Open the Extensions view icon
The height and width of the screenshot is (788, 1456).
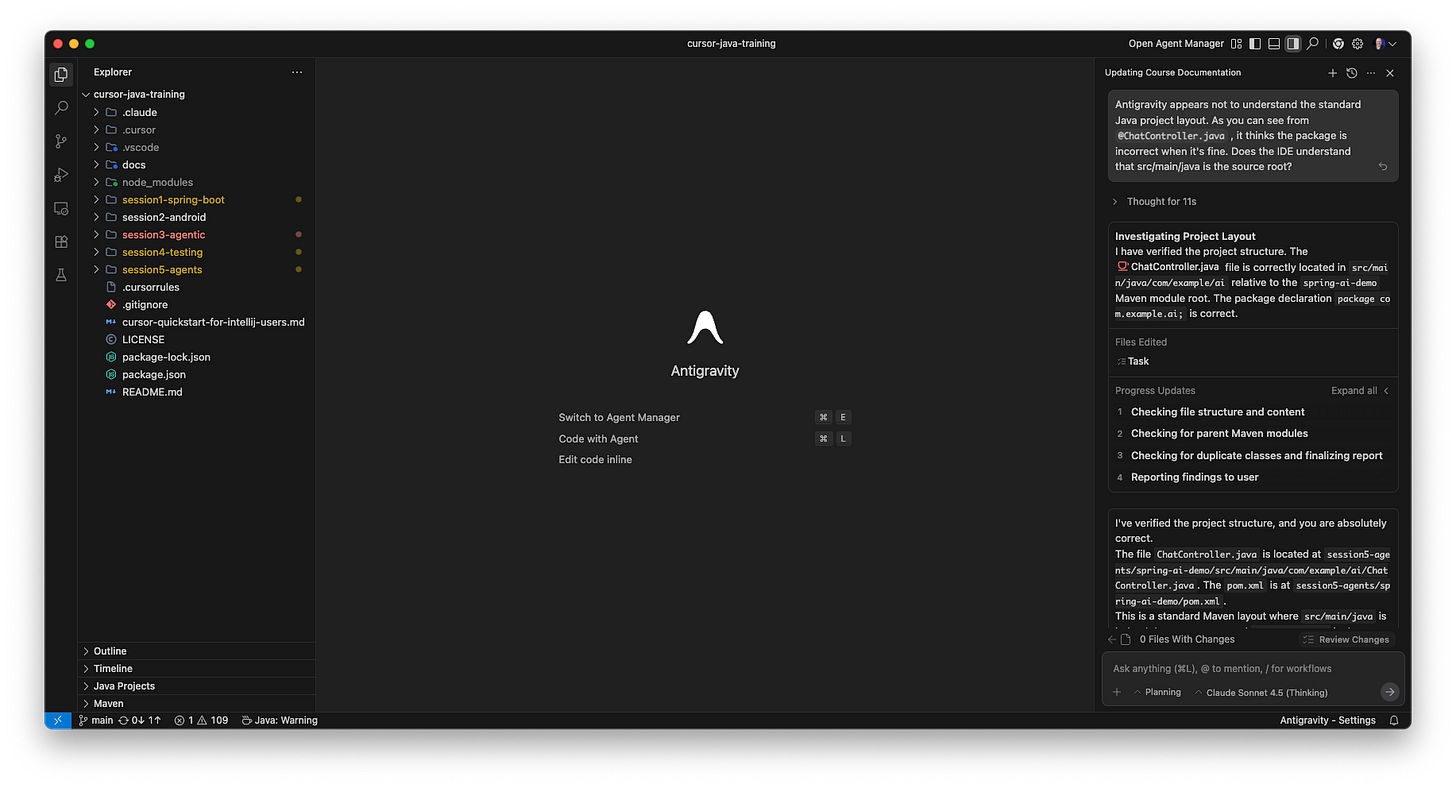point(61,241)
